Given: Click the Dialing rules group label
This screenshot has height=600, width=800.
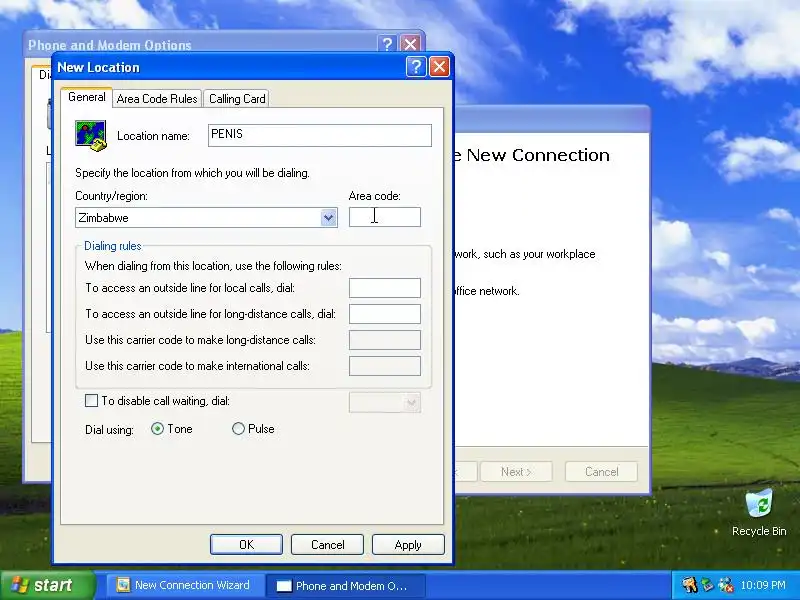Looking at the screenshot, I should coord(113,246).
